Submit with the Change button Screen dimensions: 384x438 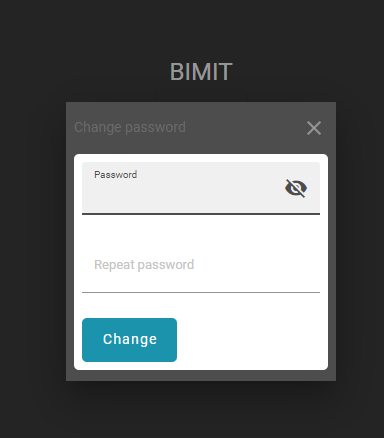[x=129, y=340]
